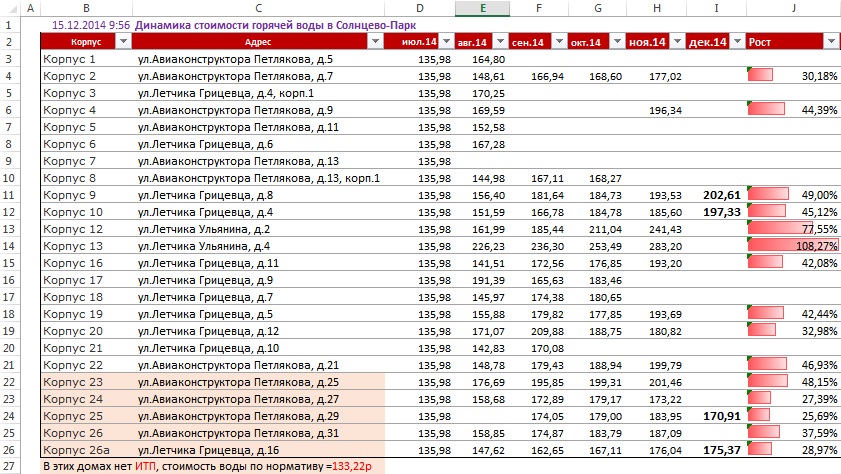Screen dimensions: 841x474
Task: Select the bold value 197,33
Action: click(x=716, y=212)
